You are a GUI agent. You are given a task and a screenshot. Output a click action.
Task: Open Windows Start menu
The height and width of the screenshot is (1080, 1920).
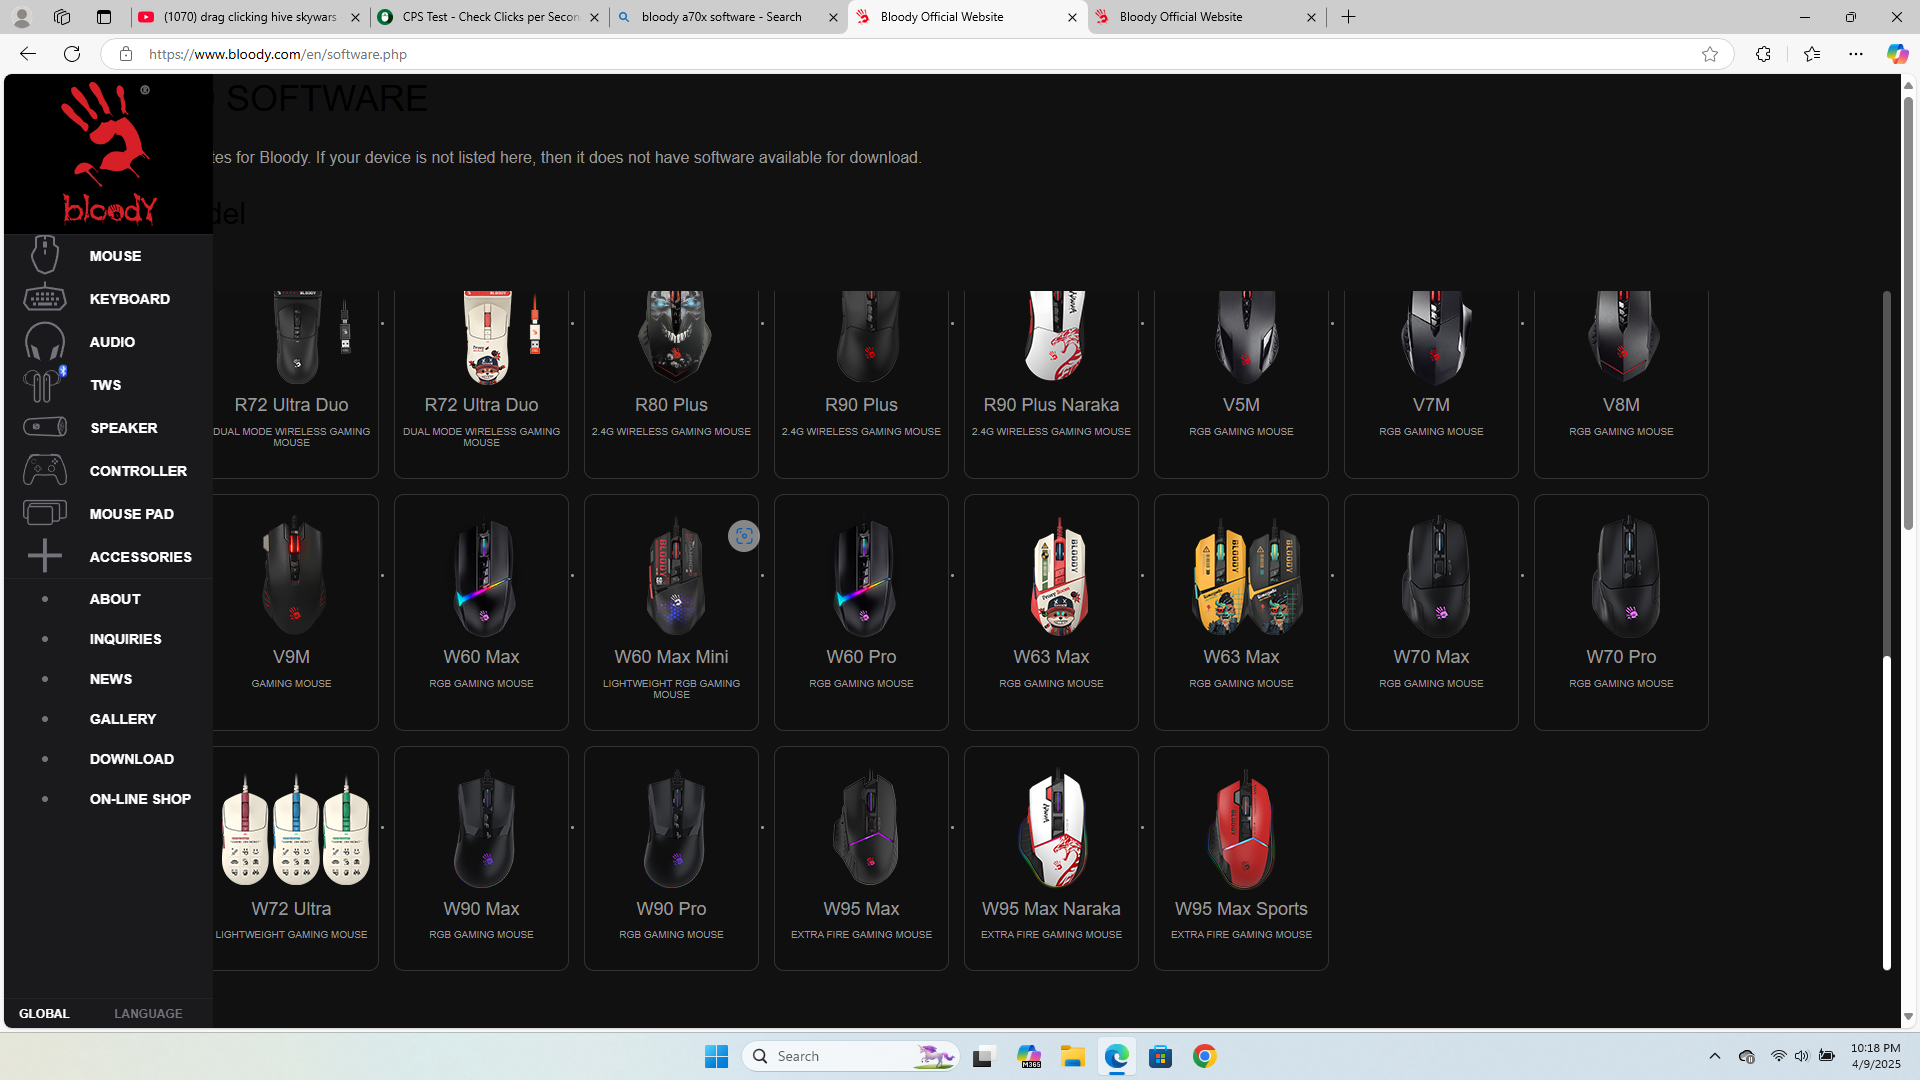(x=716, y=1056)
